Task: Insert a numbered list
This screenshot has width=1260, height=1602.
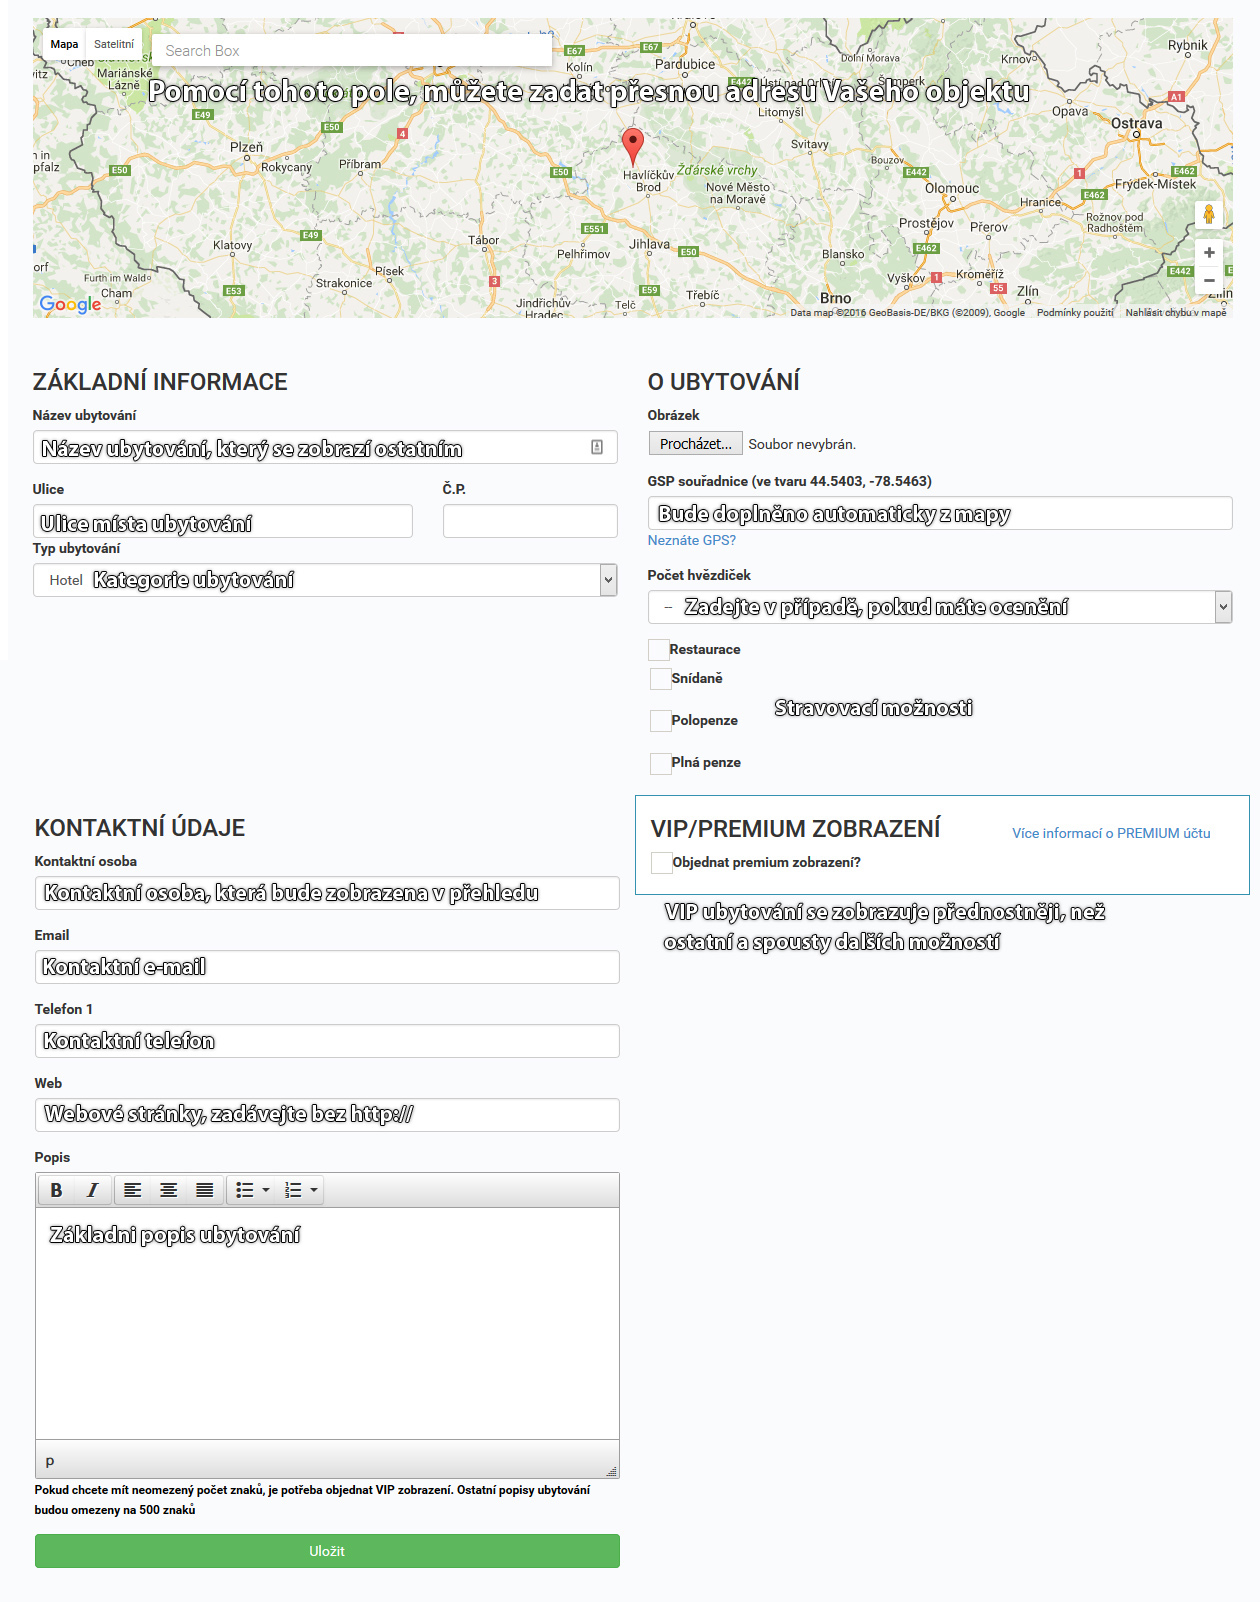Action: (x=293, y=1190)
